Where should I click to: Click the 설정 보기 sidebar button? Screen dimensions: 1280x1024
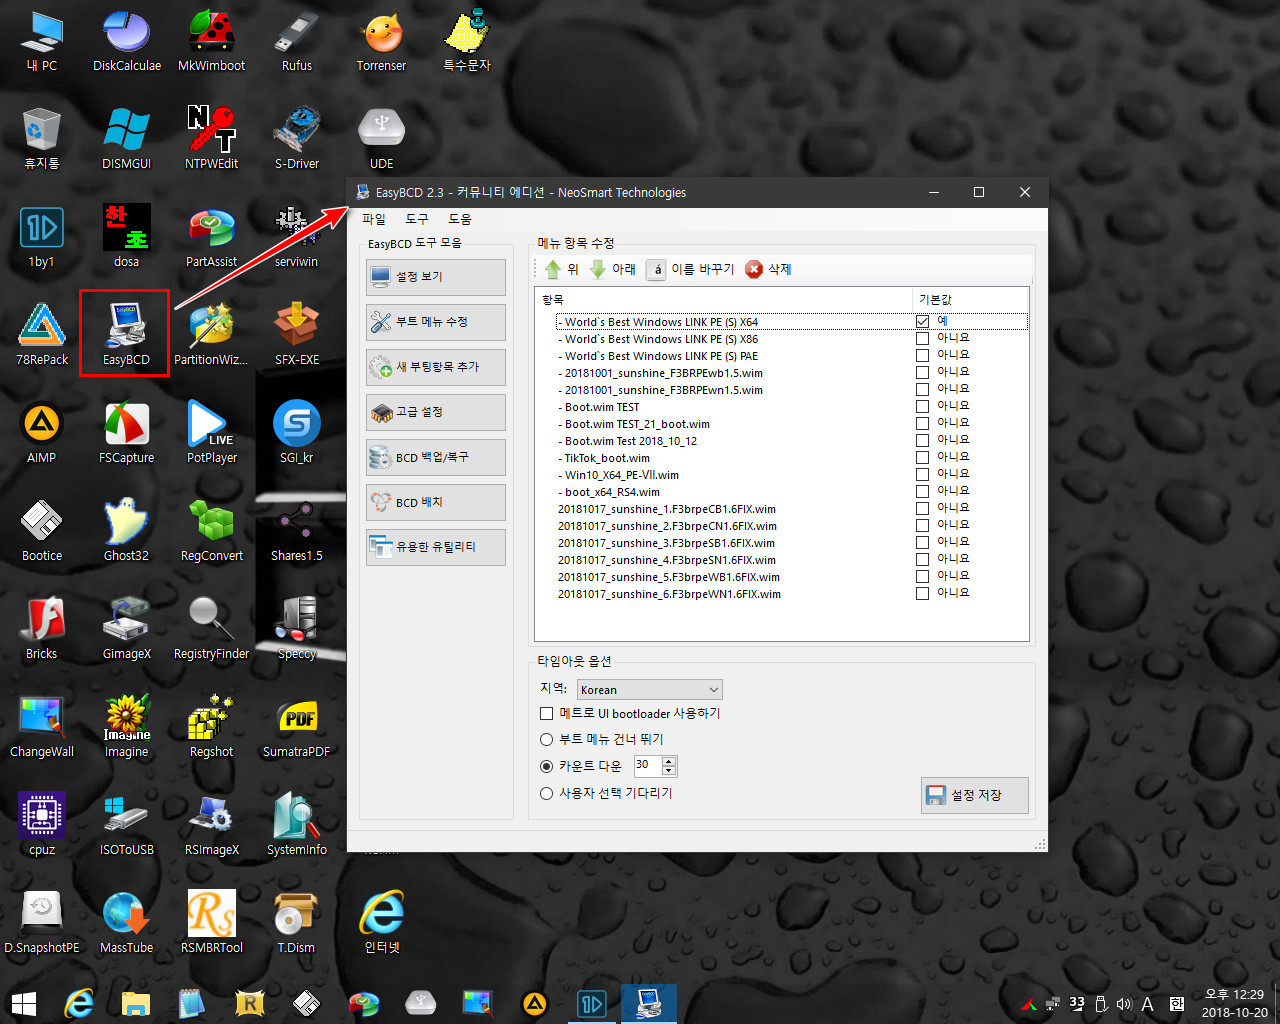tap(436, 277)
